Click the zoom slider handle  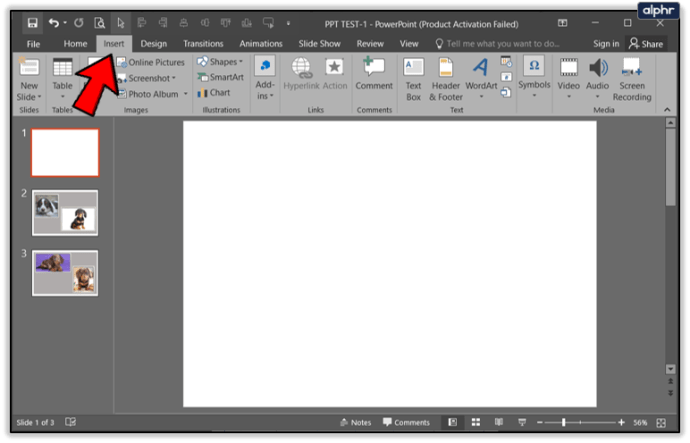click(x=564, y=423)
